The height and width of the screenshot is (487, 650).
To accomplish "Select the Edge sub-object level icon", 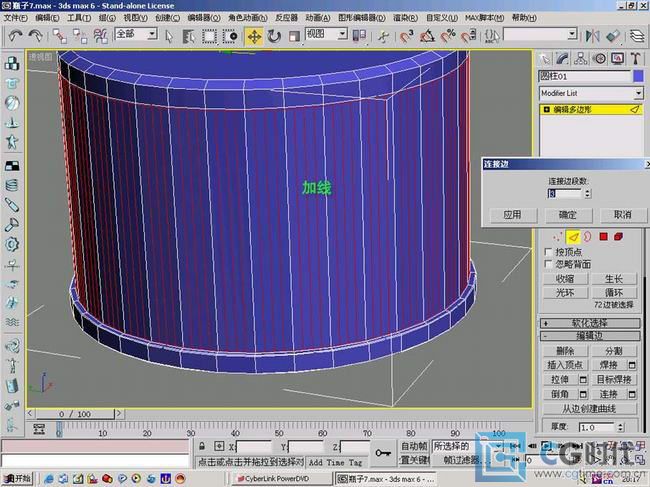I will [x=573, y=237].
